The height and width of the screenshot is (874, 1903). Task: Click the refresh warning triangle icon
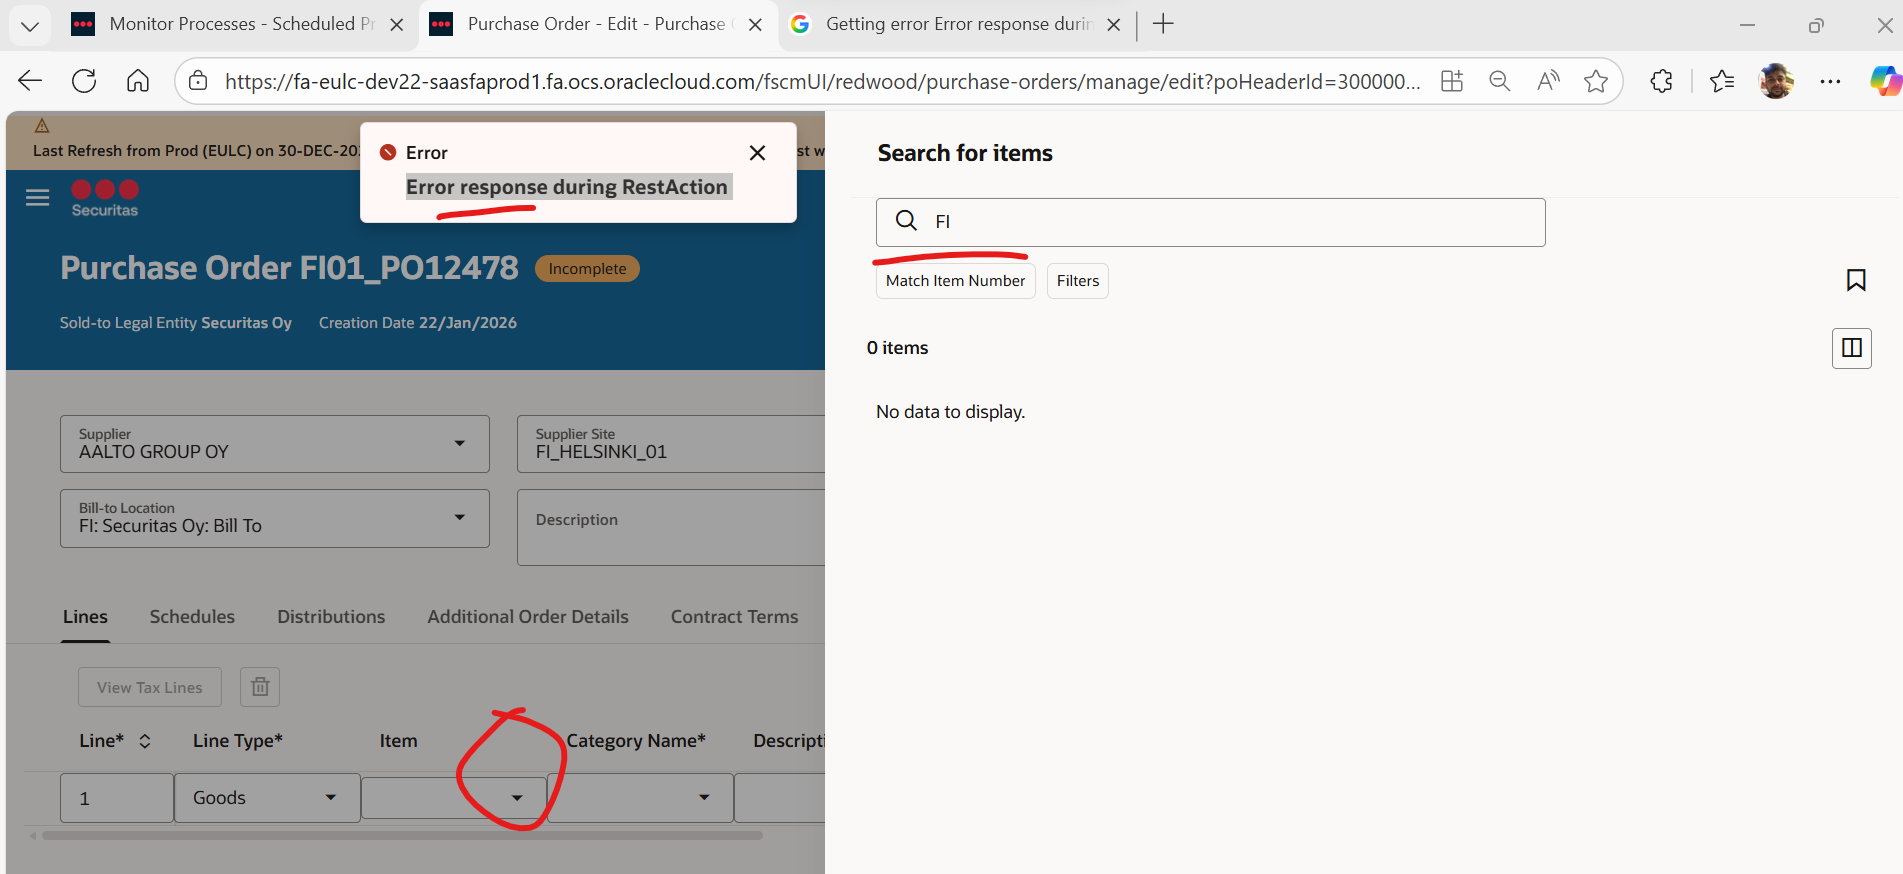[42, 126]
